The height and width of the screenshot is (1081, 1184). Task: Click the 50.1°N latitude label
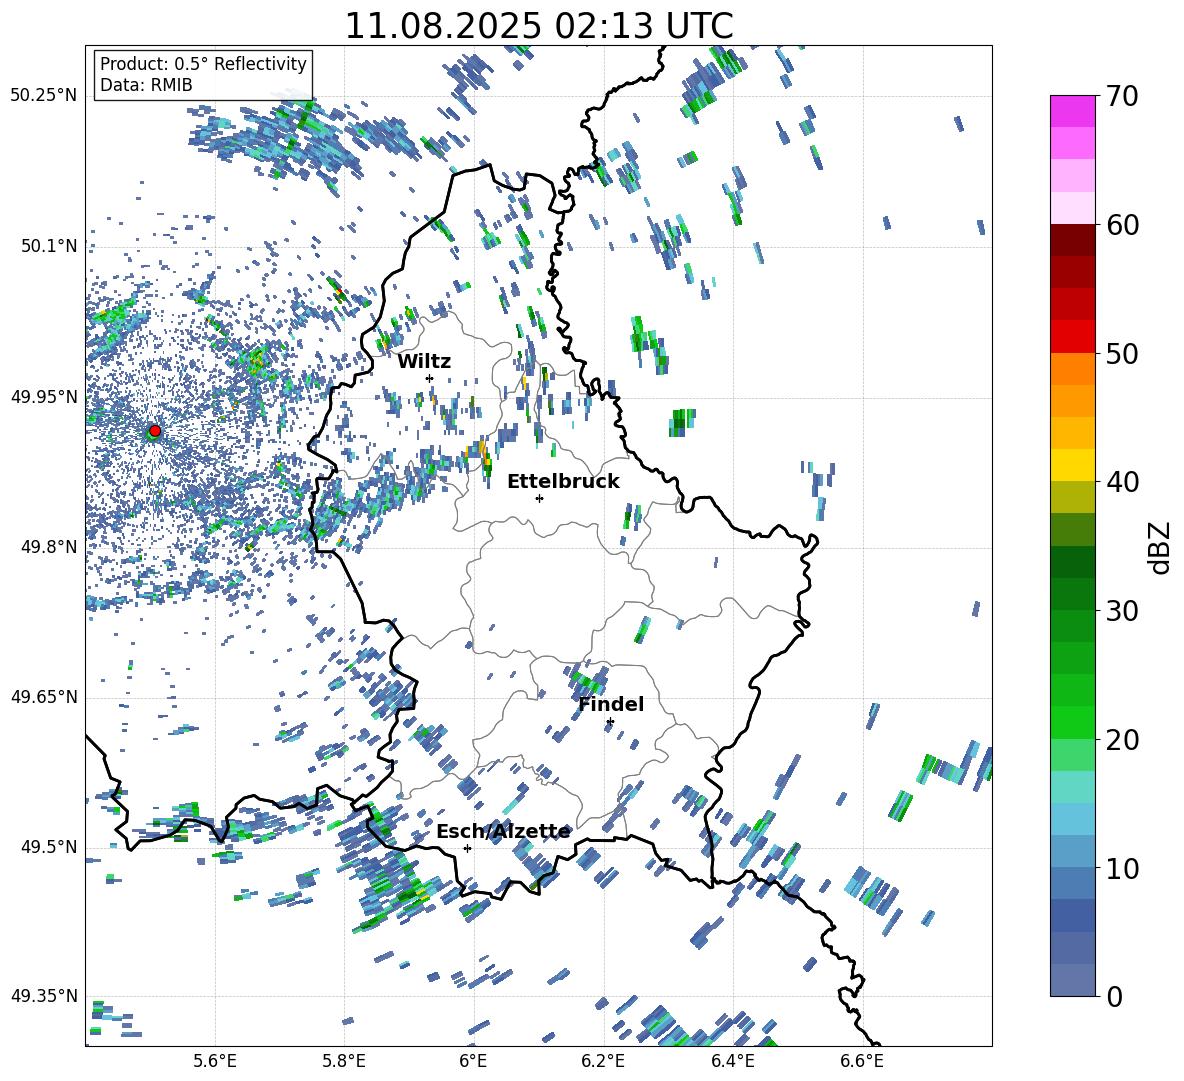click(48, 246)
